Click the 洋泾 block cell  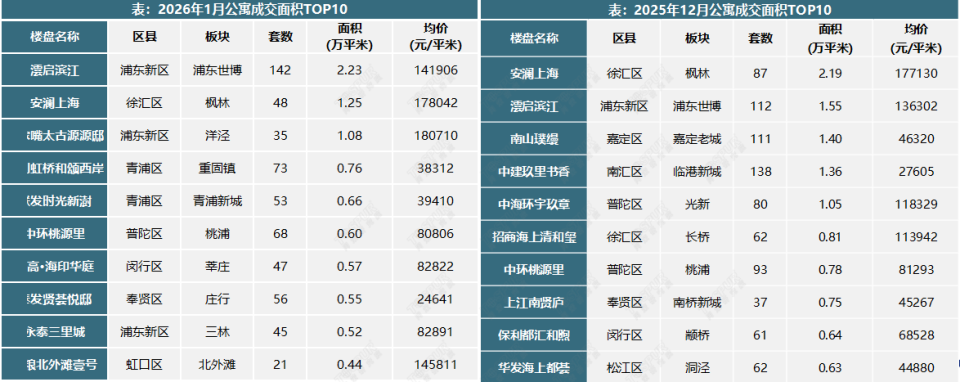(x=217, y=135)
